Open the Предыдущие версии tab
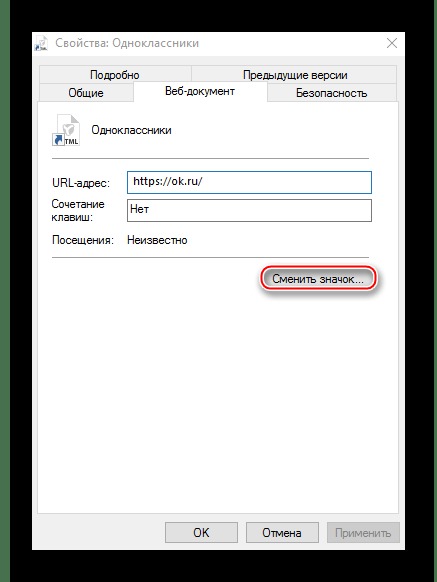This screenshot has height=582, width=437. point(295,75)
